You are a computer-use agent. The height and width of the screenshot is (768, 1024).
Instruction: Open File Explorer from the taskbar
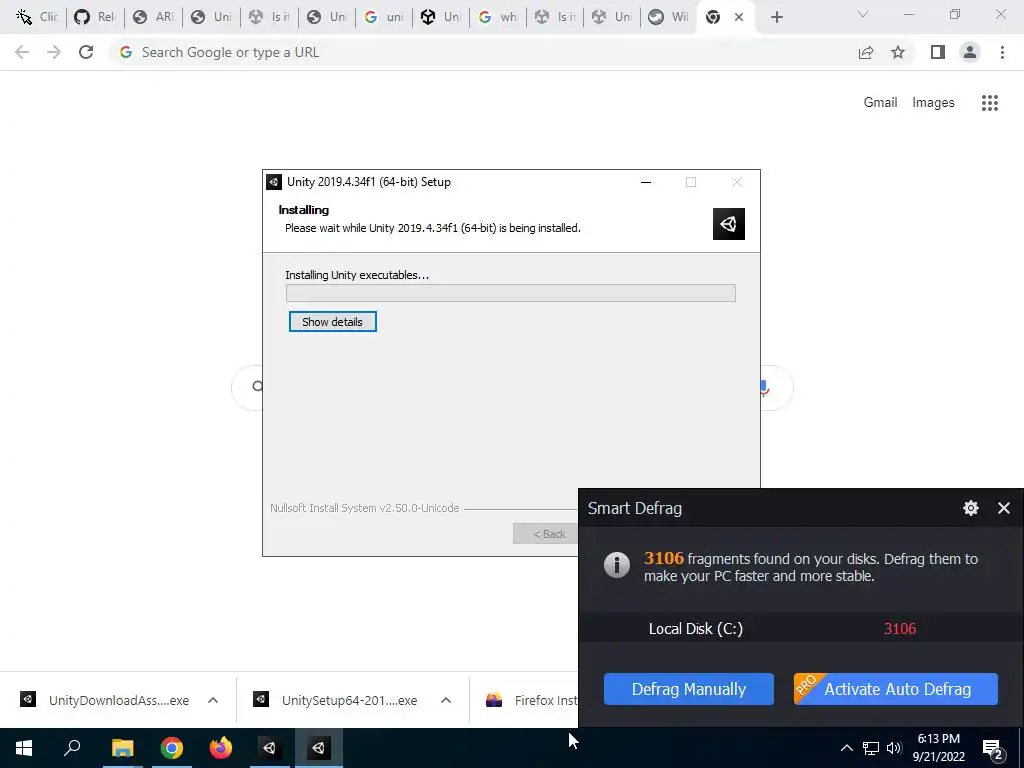tap(122, 748)
